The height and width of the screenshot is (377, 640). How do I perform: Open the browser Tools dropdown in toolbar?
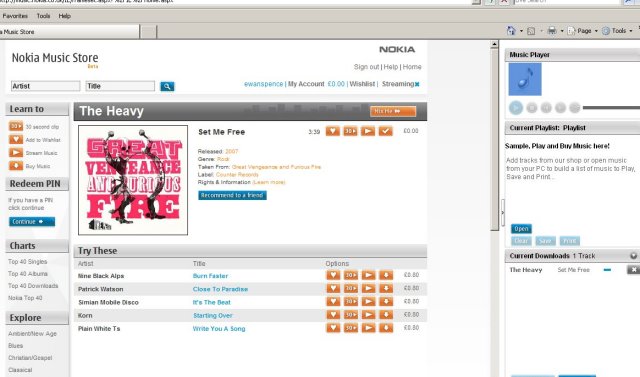click(618, 31)
